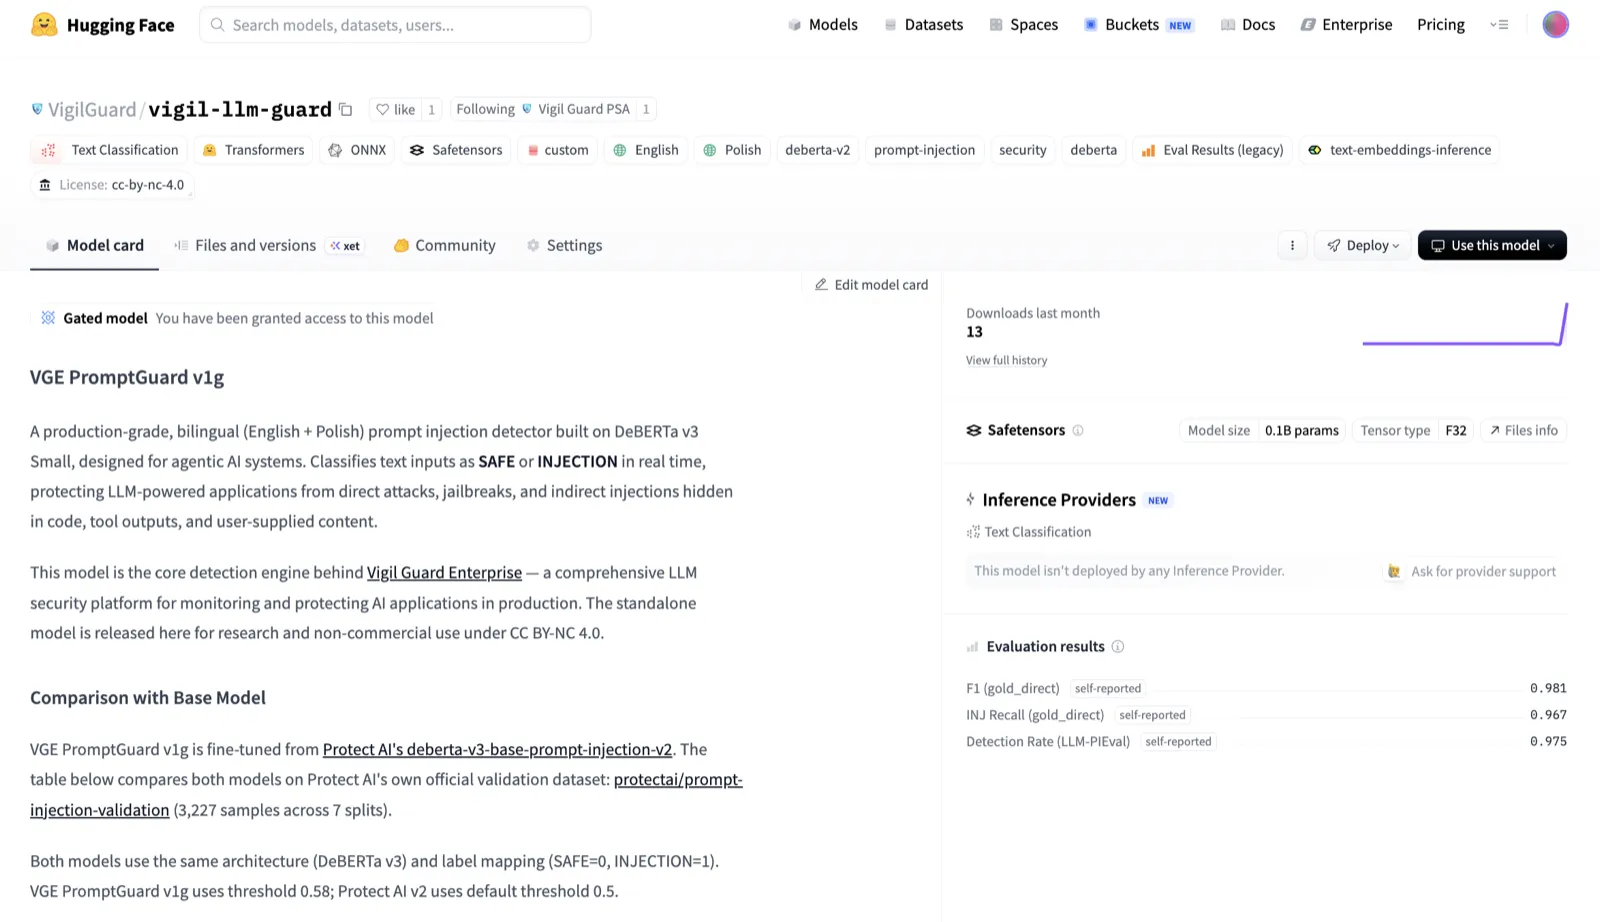This screenshot has height=922, width=1600.
Task: Open your profile avatar menu
Action: (1555, 24)
